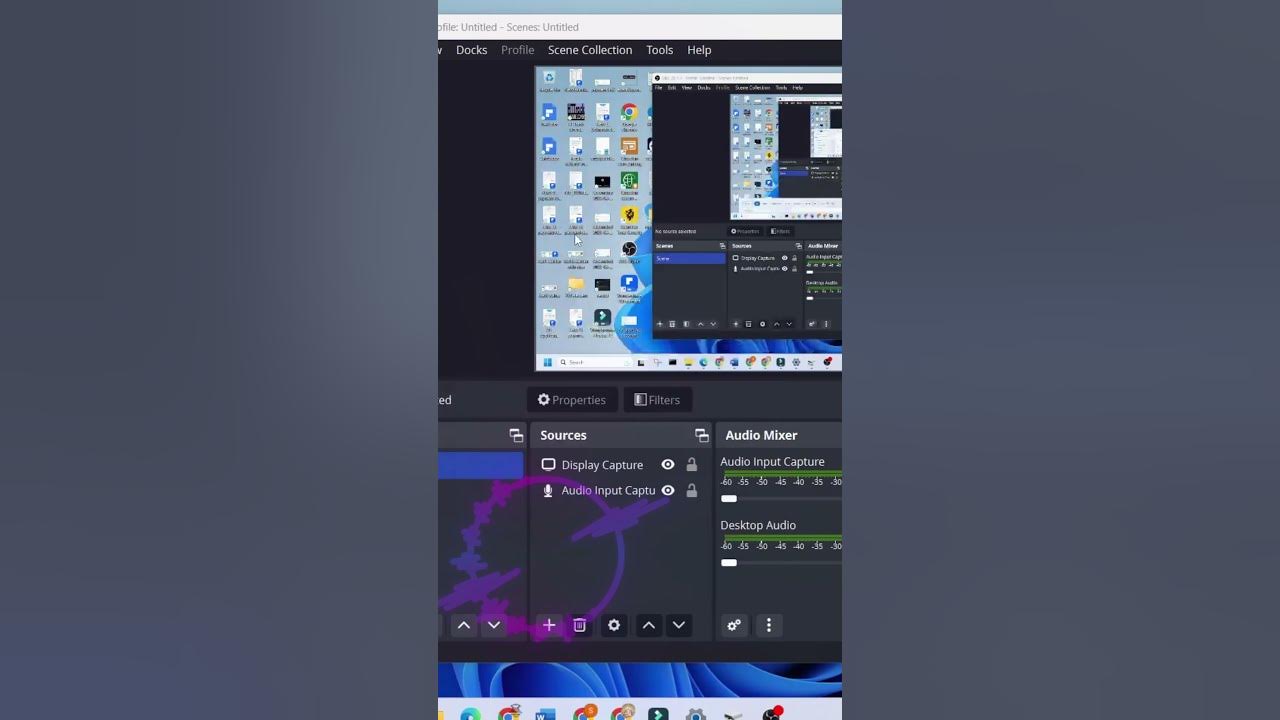This screenshot has height=720, width=1280.
Task: Lock the Display Capture source
Action: (691, 465)
